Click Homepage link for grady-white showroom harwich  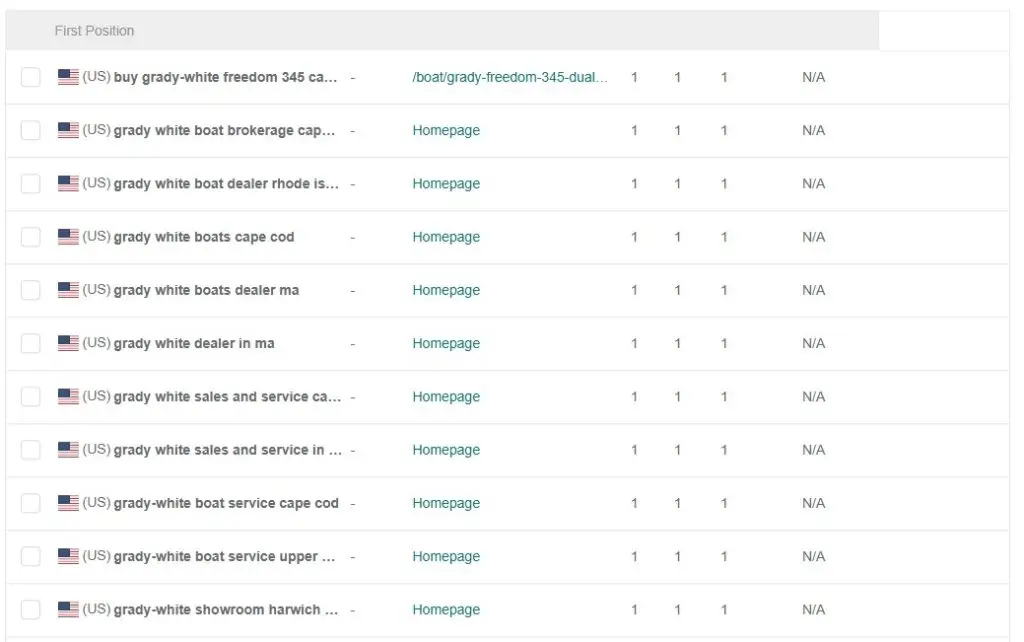(x=446, y=609)
